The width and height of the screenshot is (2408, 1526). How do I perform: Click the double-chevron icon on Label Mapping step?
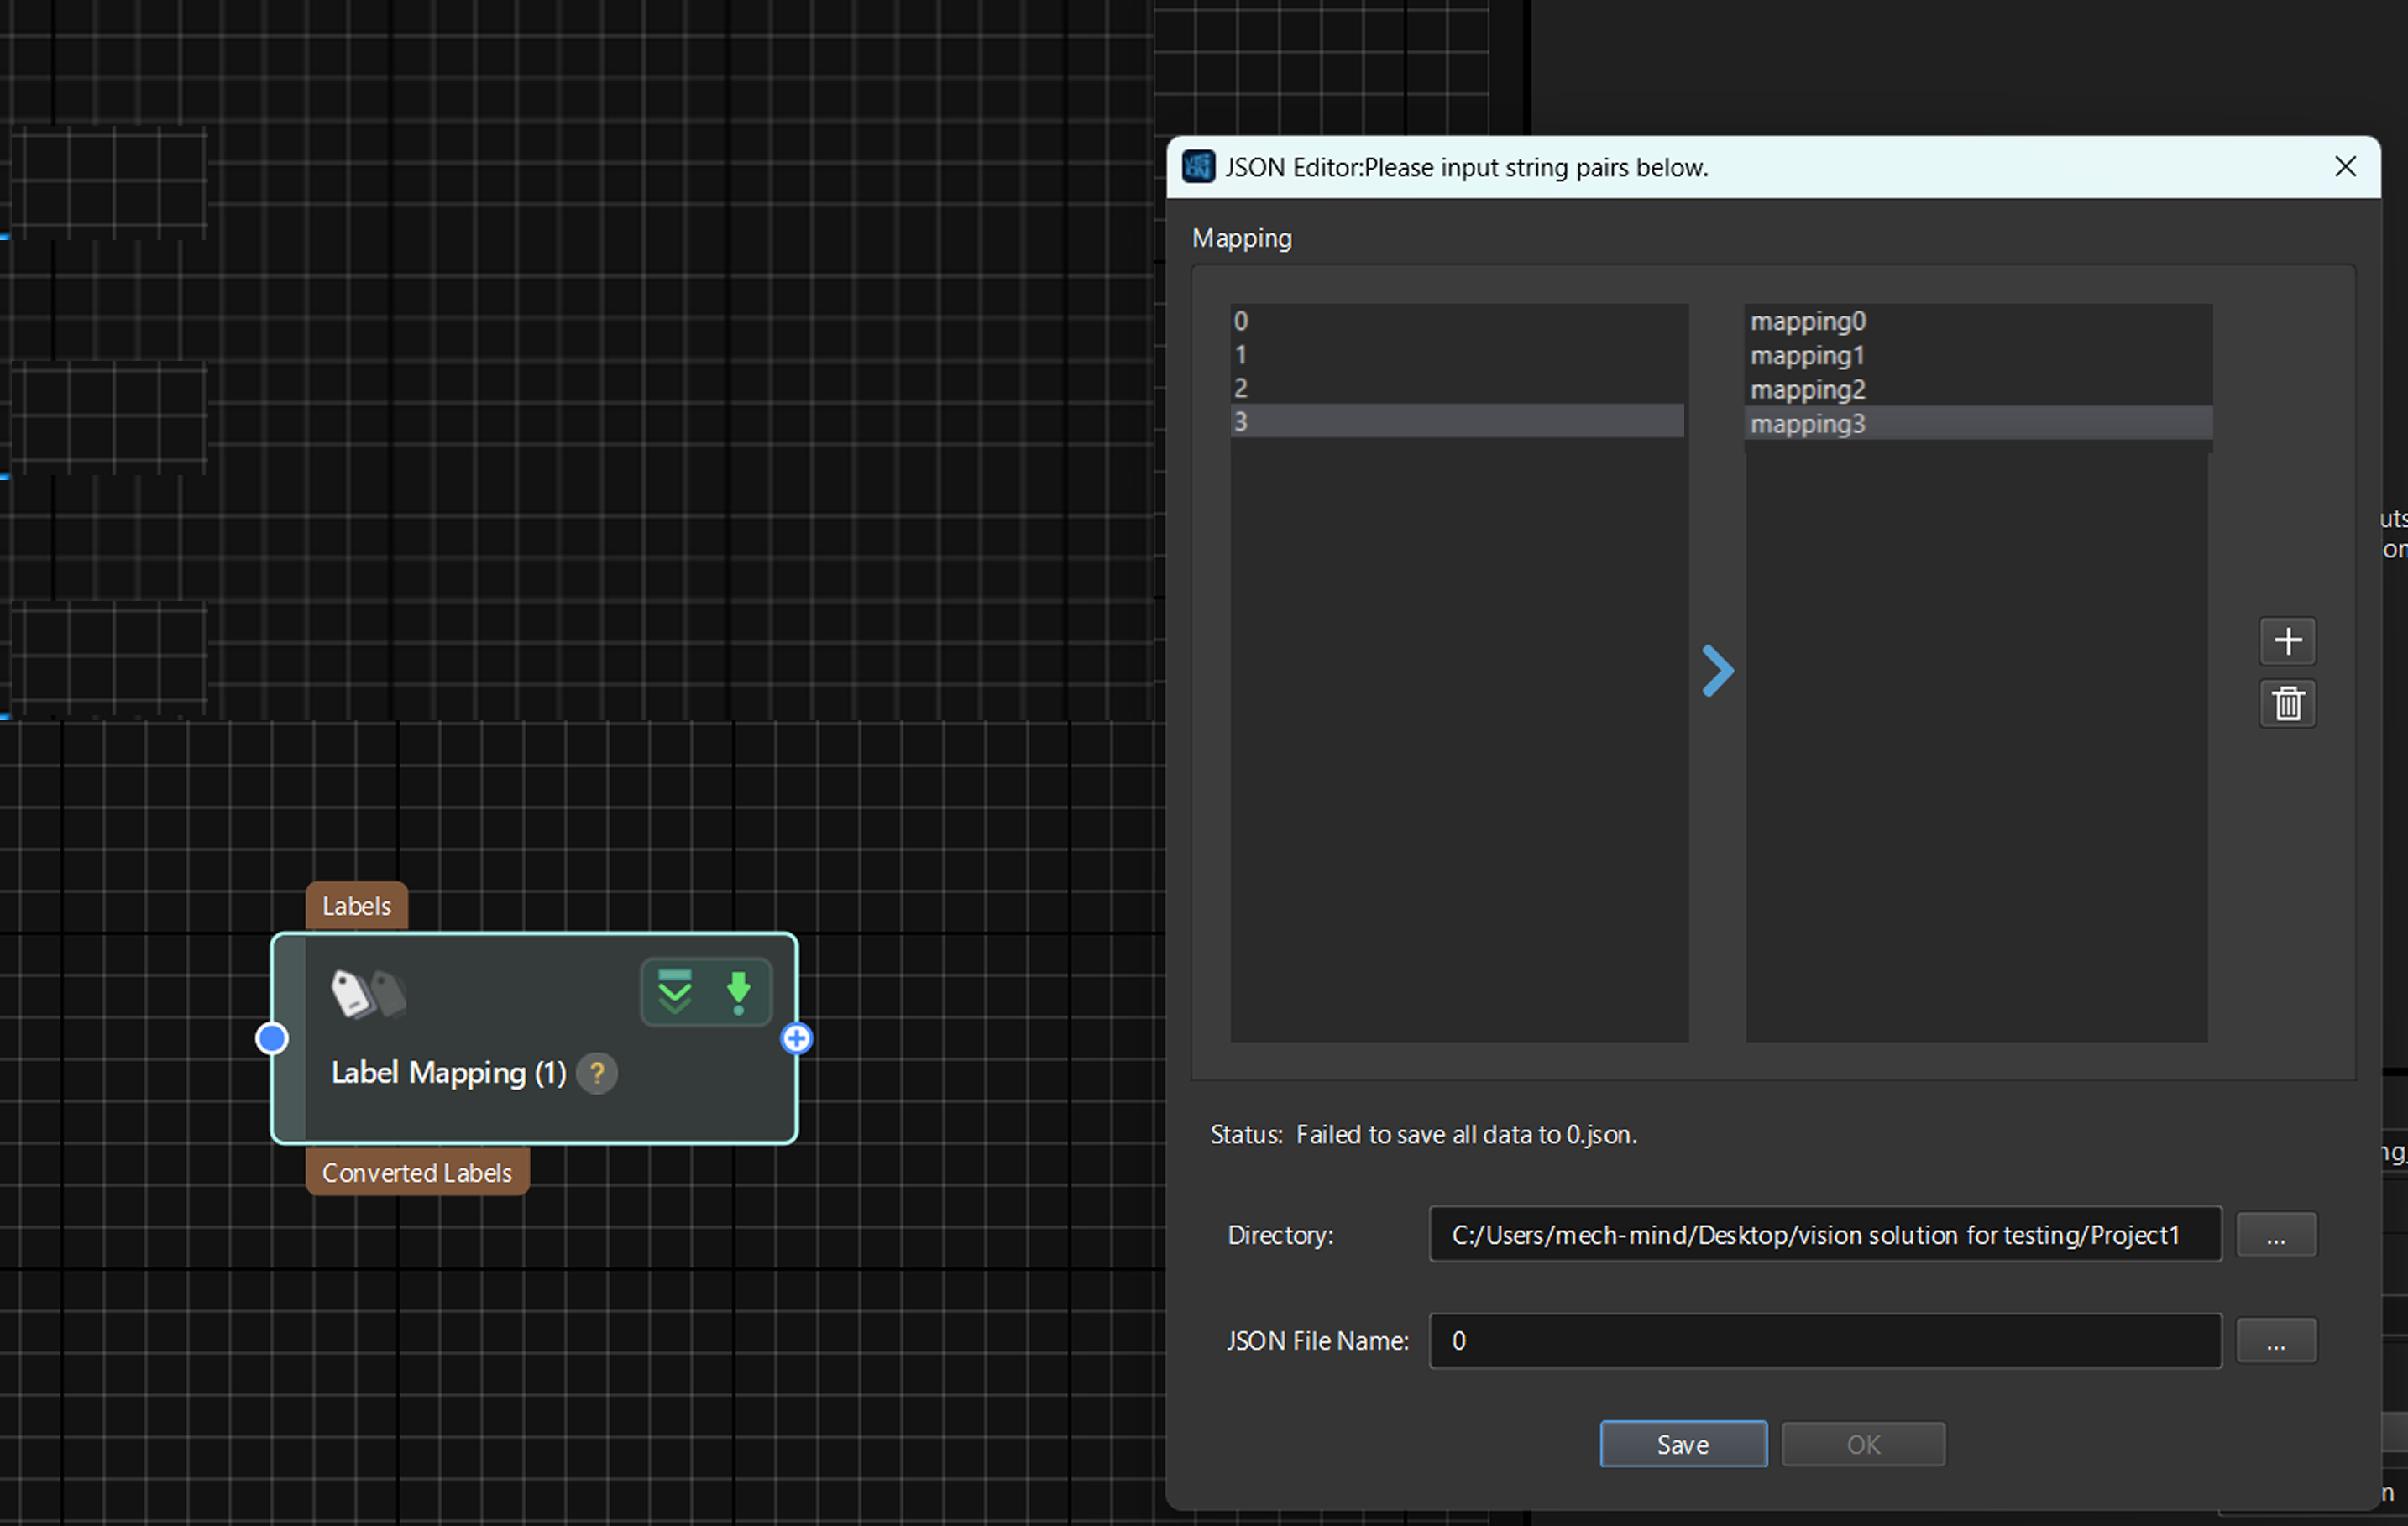pos(675,991)
